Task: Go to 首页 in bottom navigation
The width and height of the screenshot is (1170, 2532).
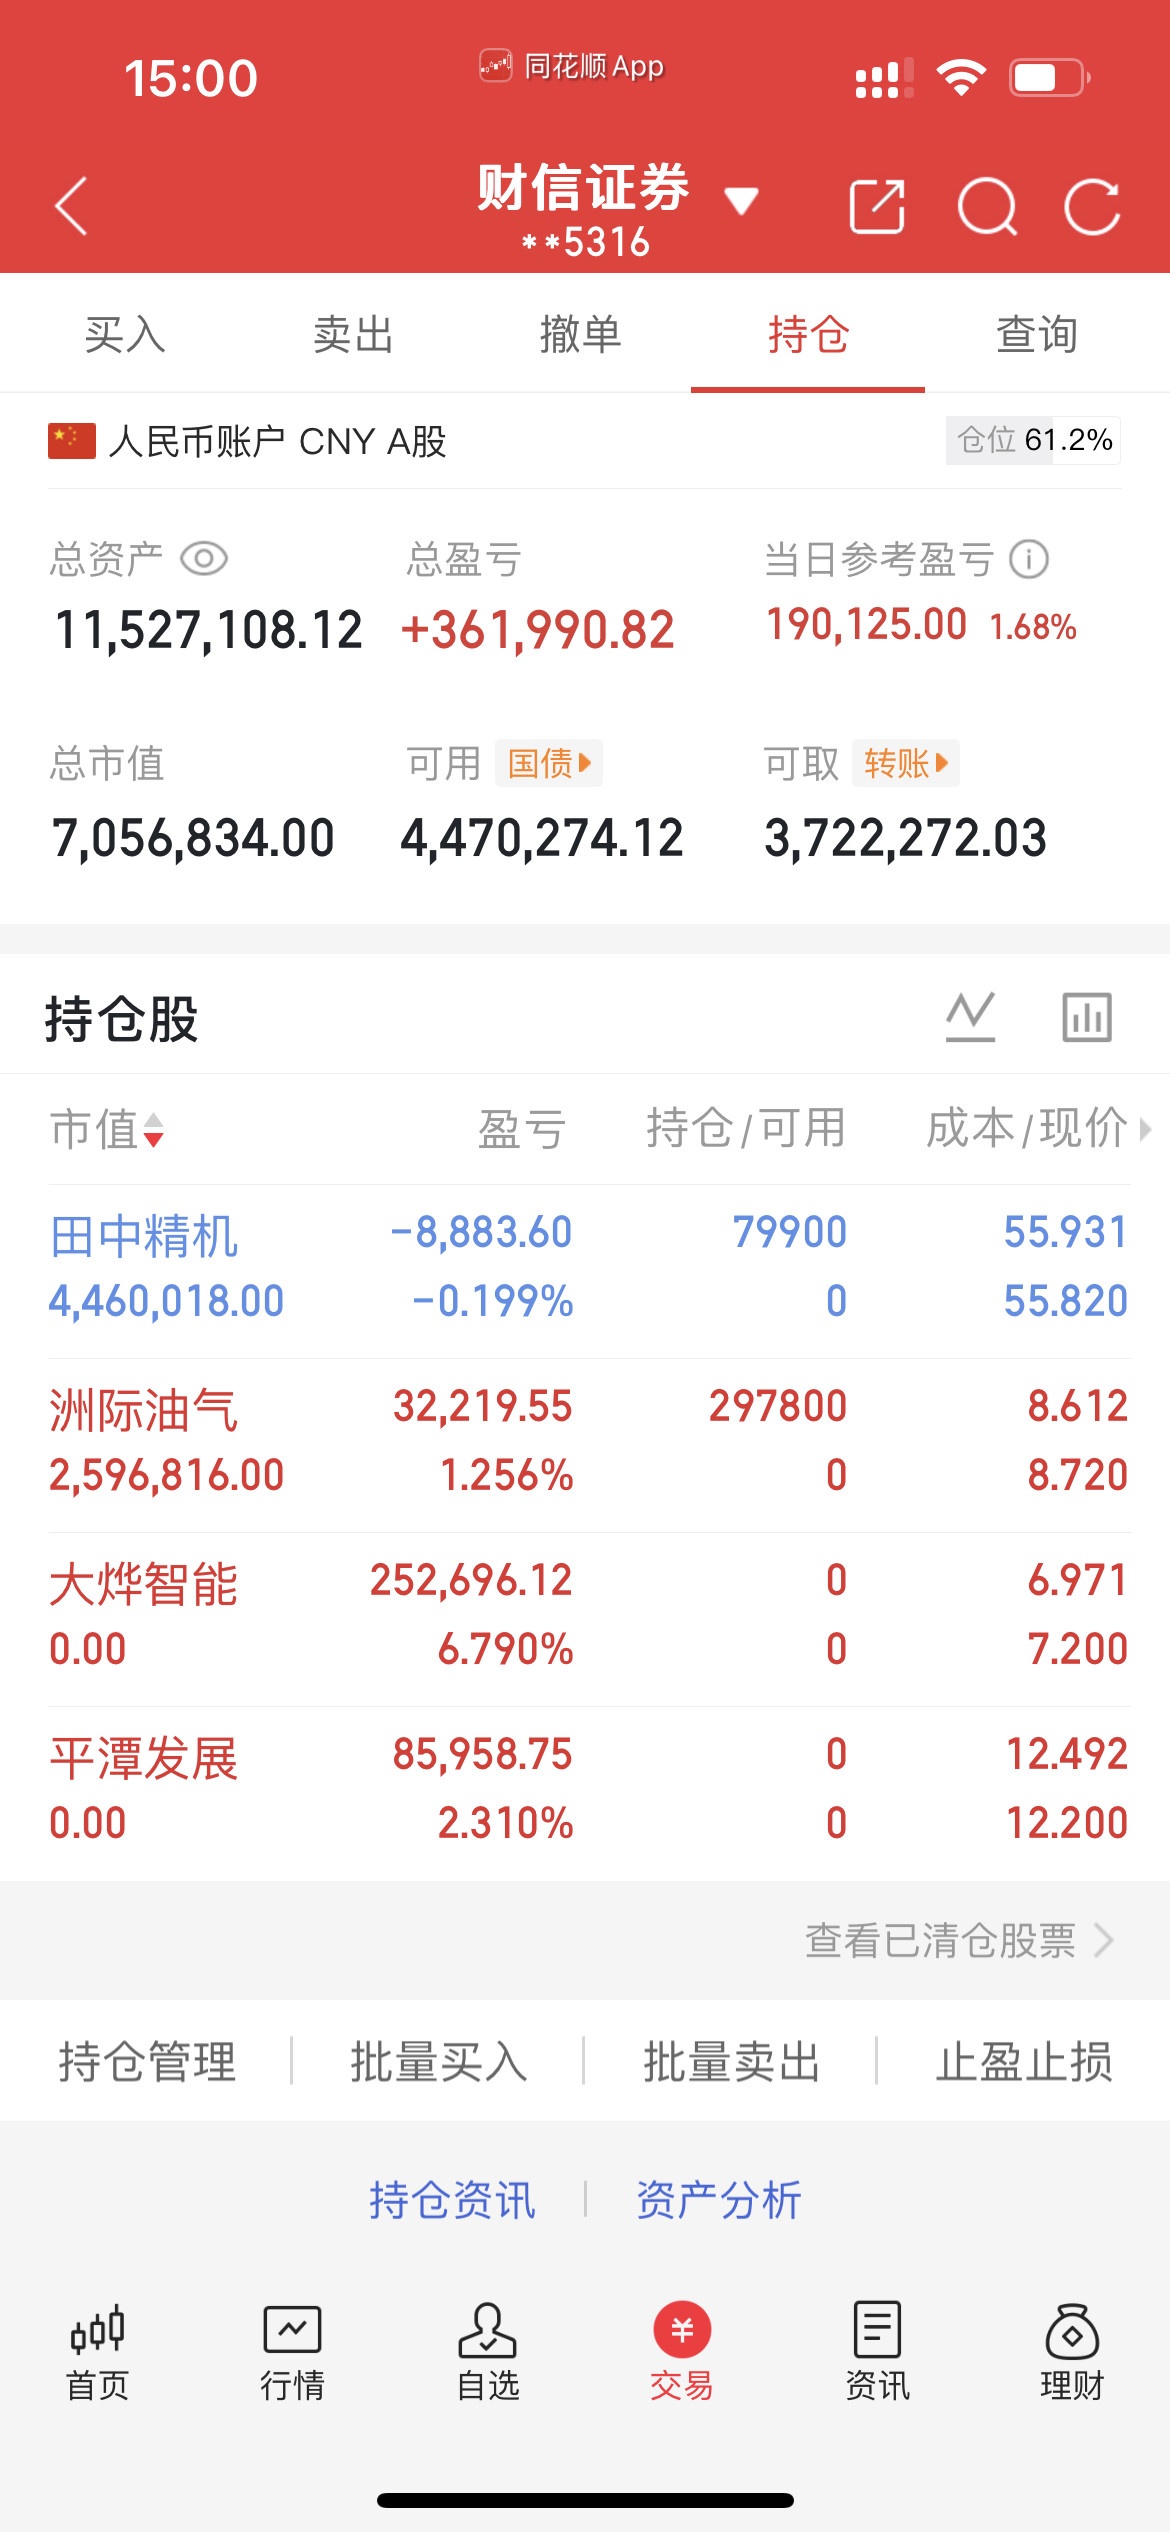Action: 97,2352
